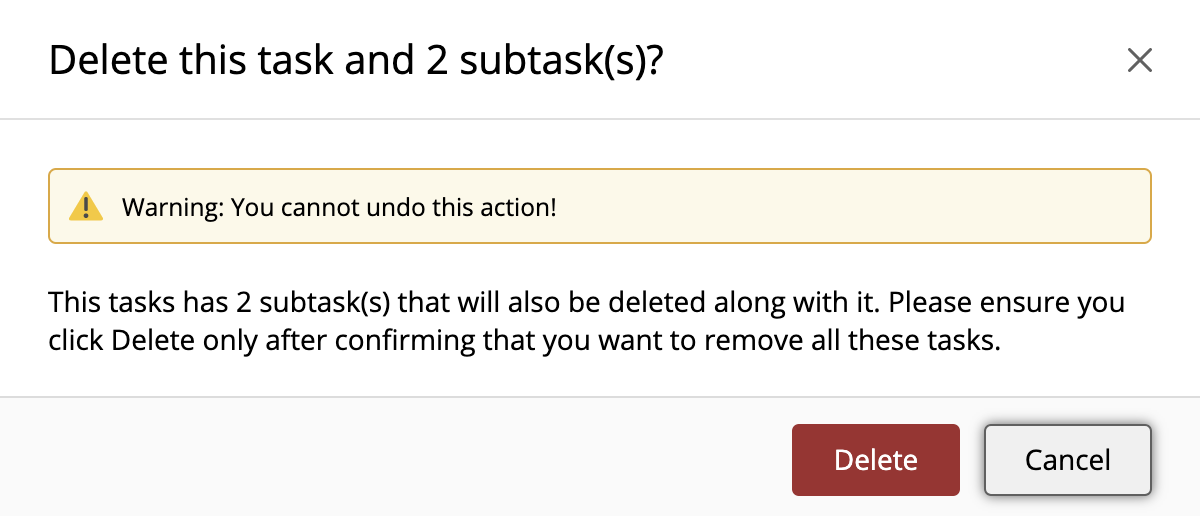Click "remove all these tasks" in the description

click(884, 340)
